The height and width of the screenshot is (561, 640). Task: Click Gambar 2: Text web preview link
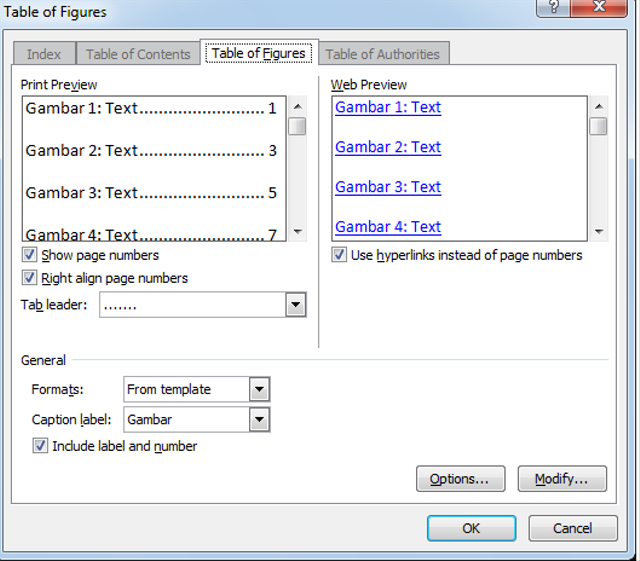point(388,147)
